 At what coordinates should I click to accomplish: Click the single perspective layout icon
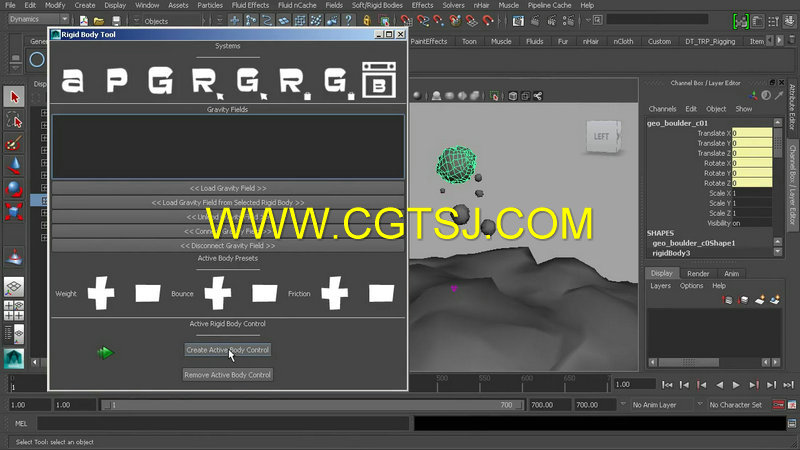coord(14,288)
